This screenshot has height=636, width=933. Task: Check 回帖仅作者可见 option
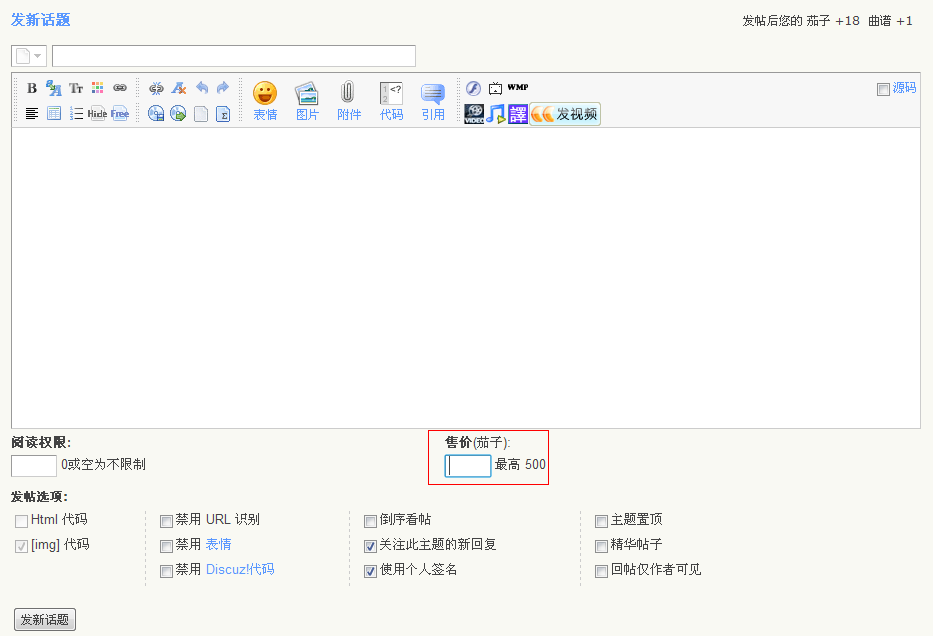click(x=602, y=571)
